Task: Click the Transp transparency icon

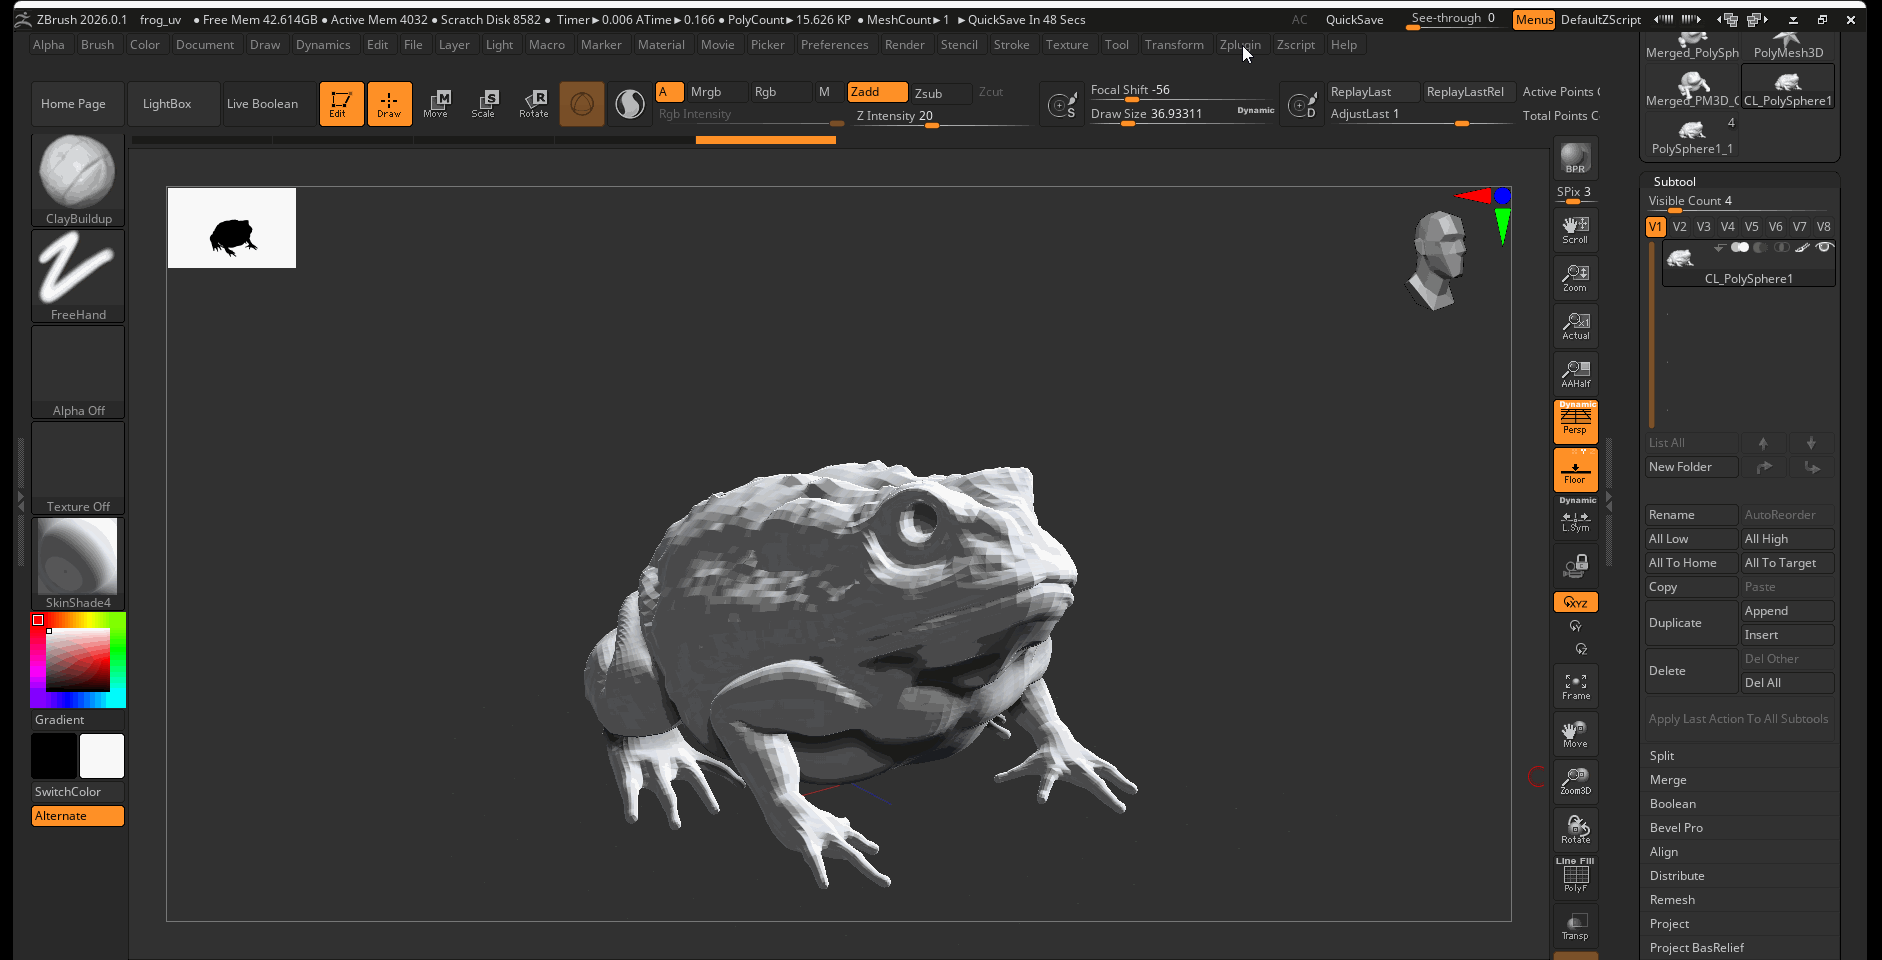Action: (x=1575, y=925)
